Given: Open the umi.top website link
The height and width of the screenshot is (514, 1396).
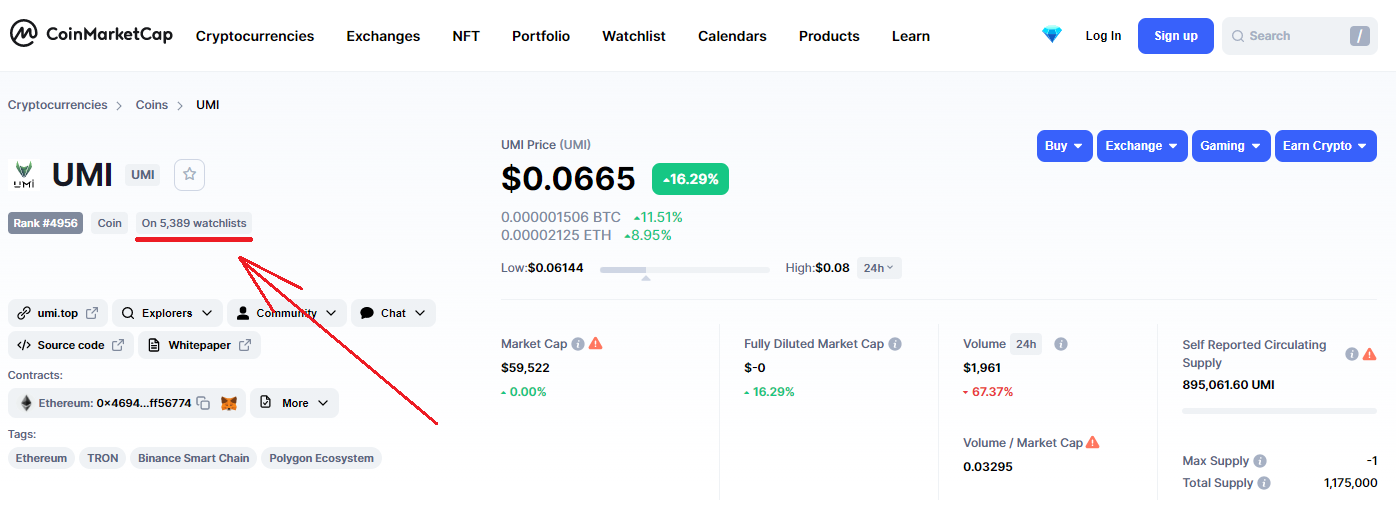Looking at the screenshot, I should point(58,313).
